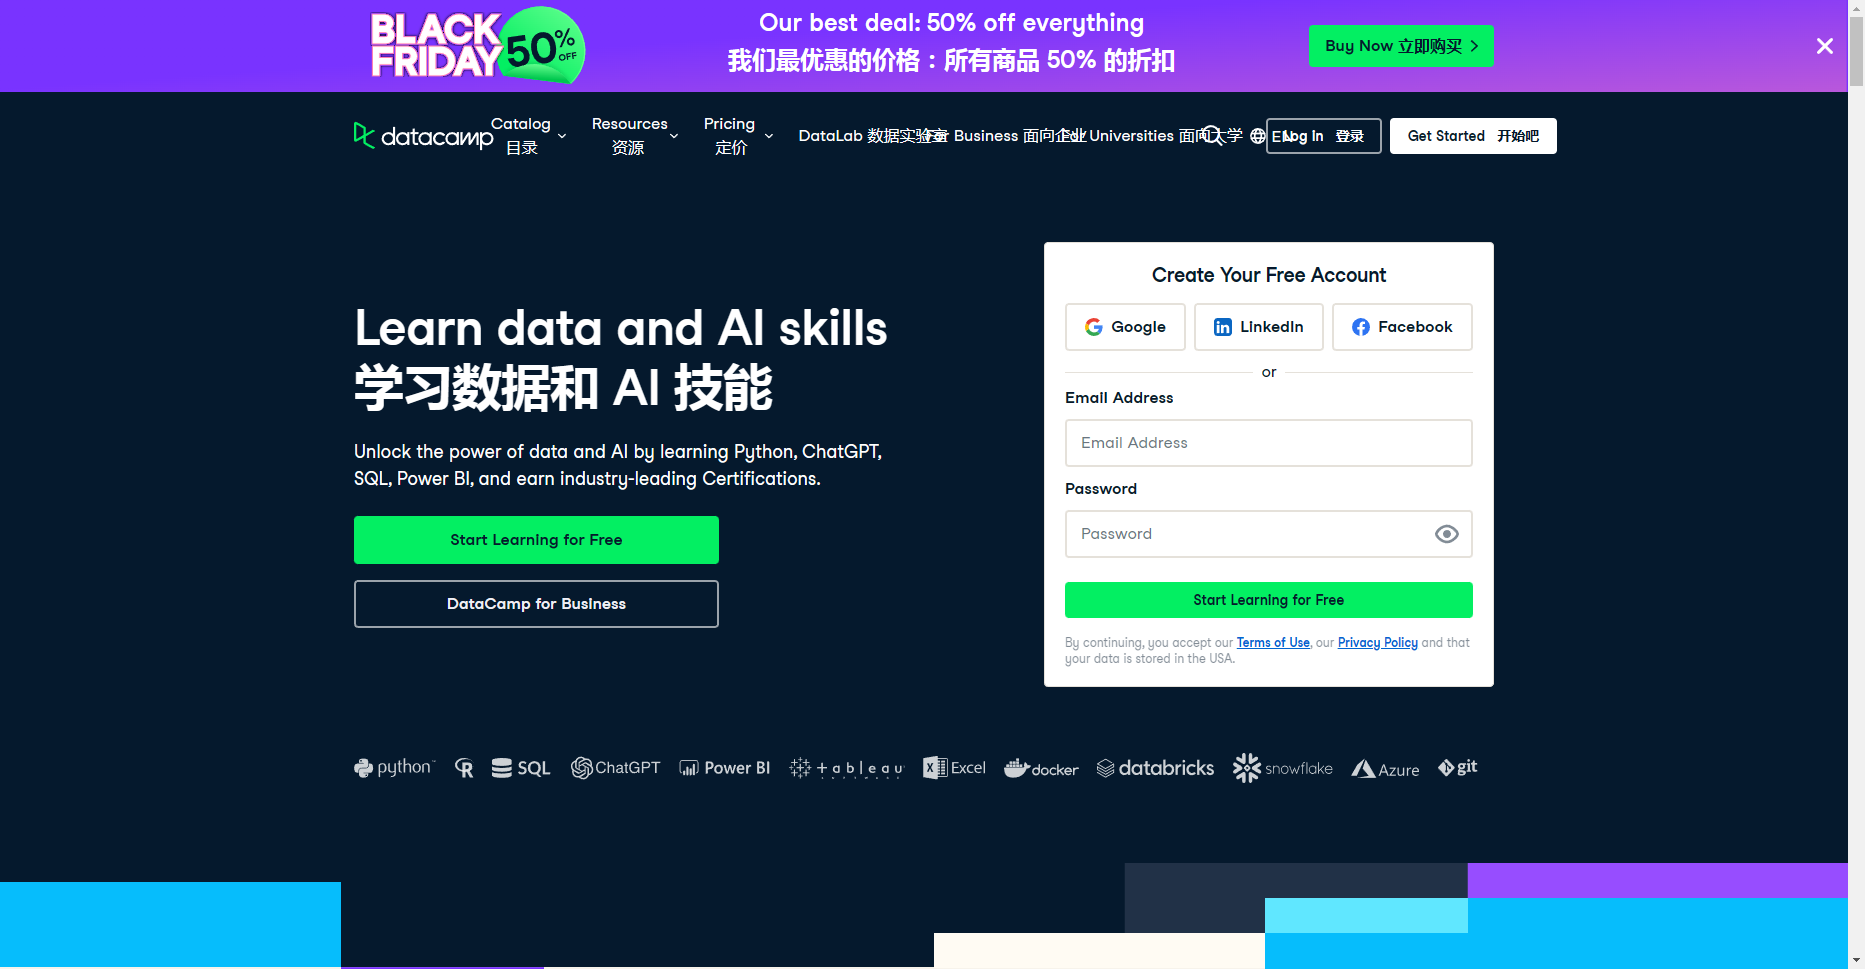Expand the Pricing dropdown menu
This screenshot has height=969, width=1865.
(x=738, y=136)
